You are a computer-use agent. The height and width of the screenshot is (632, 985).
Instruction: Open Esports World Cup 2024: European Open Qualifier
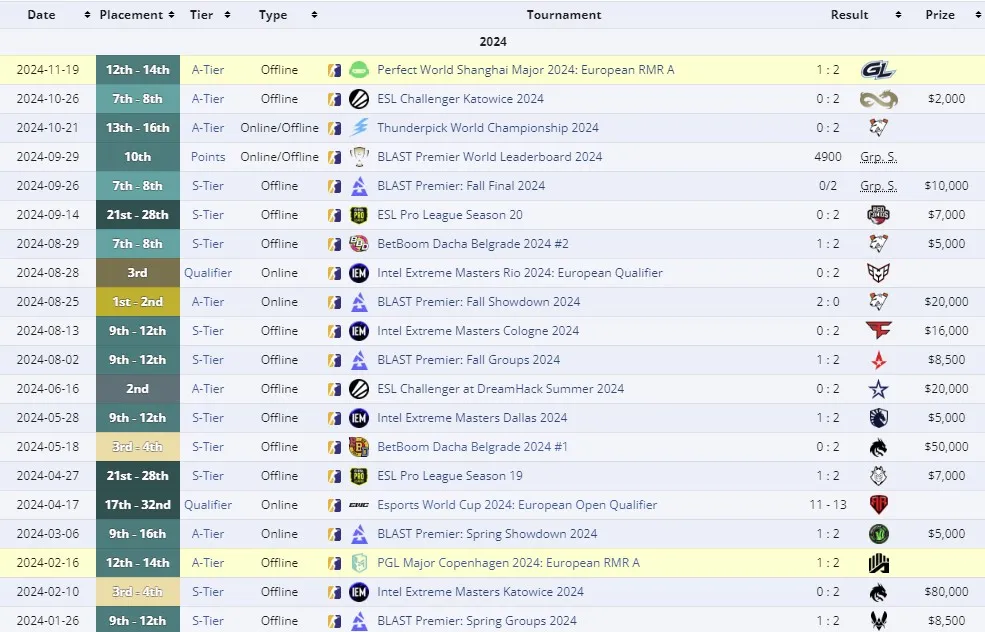(x=517, y=504)
